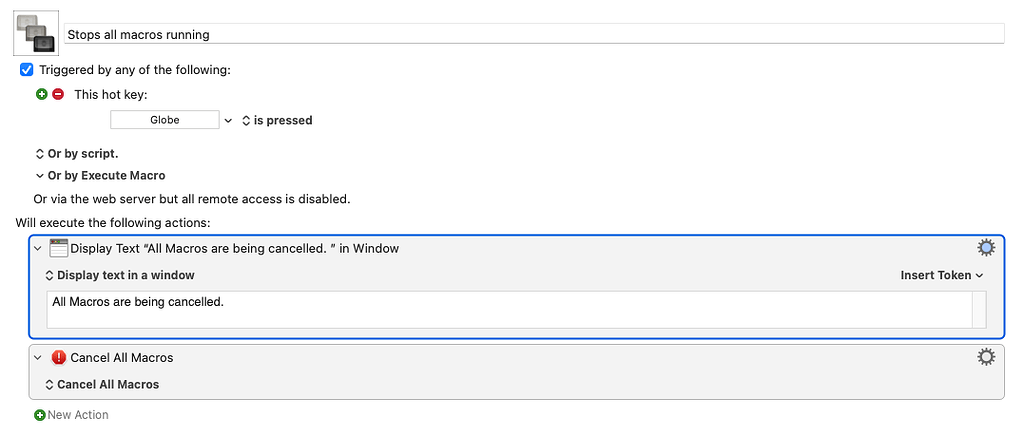Click the macro icon thumbnail
This screenshot has height=436, width=1024.
(36, 33)
